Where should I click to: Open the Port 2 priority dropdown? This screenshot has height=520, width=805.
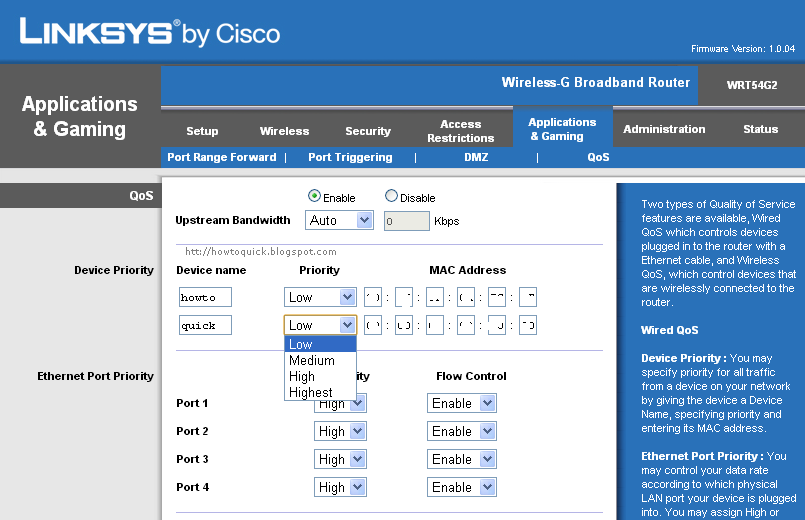[340, 431]
